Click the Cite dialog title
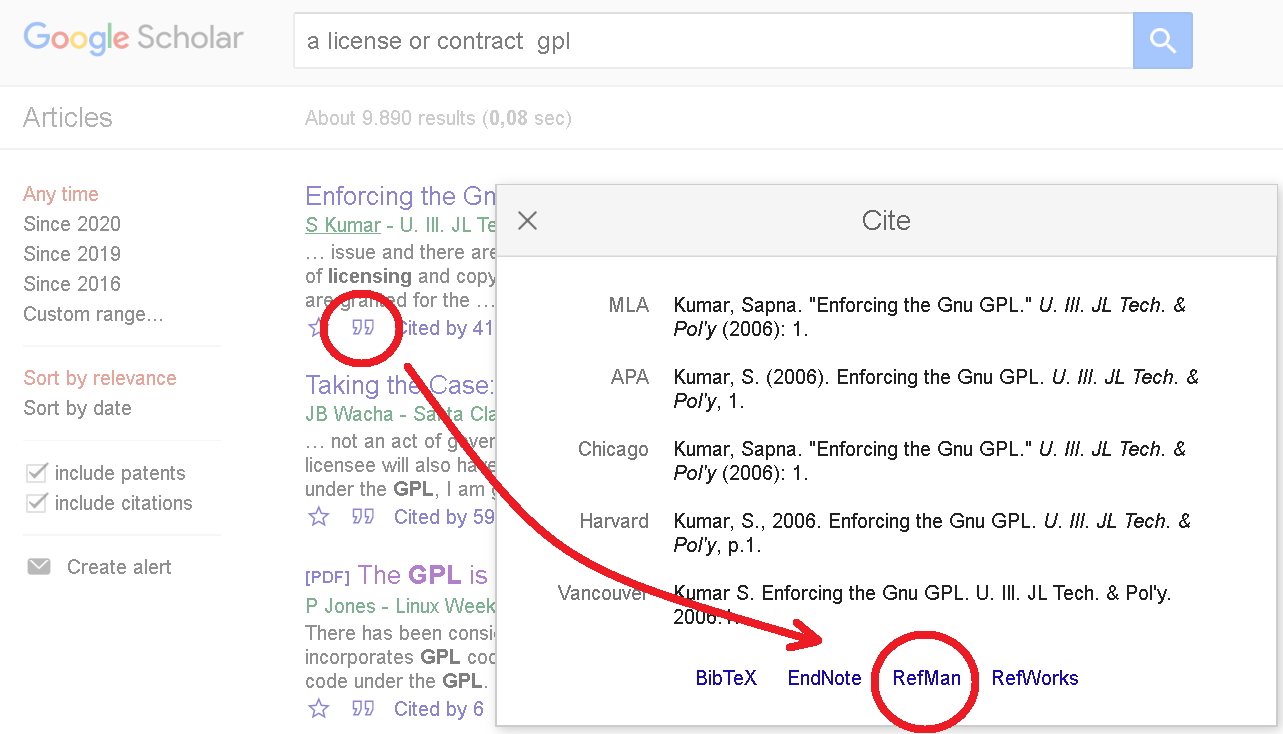Image resolution: width=1283 pixels, height=734 pixels. click(x=886, y=220)
